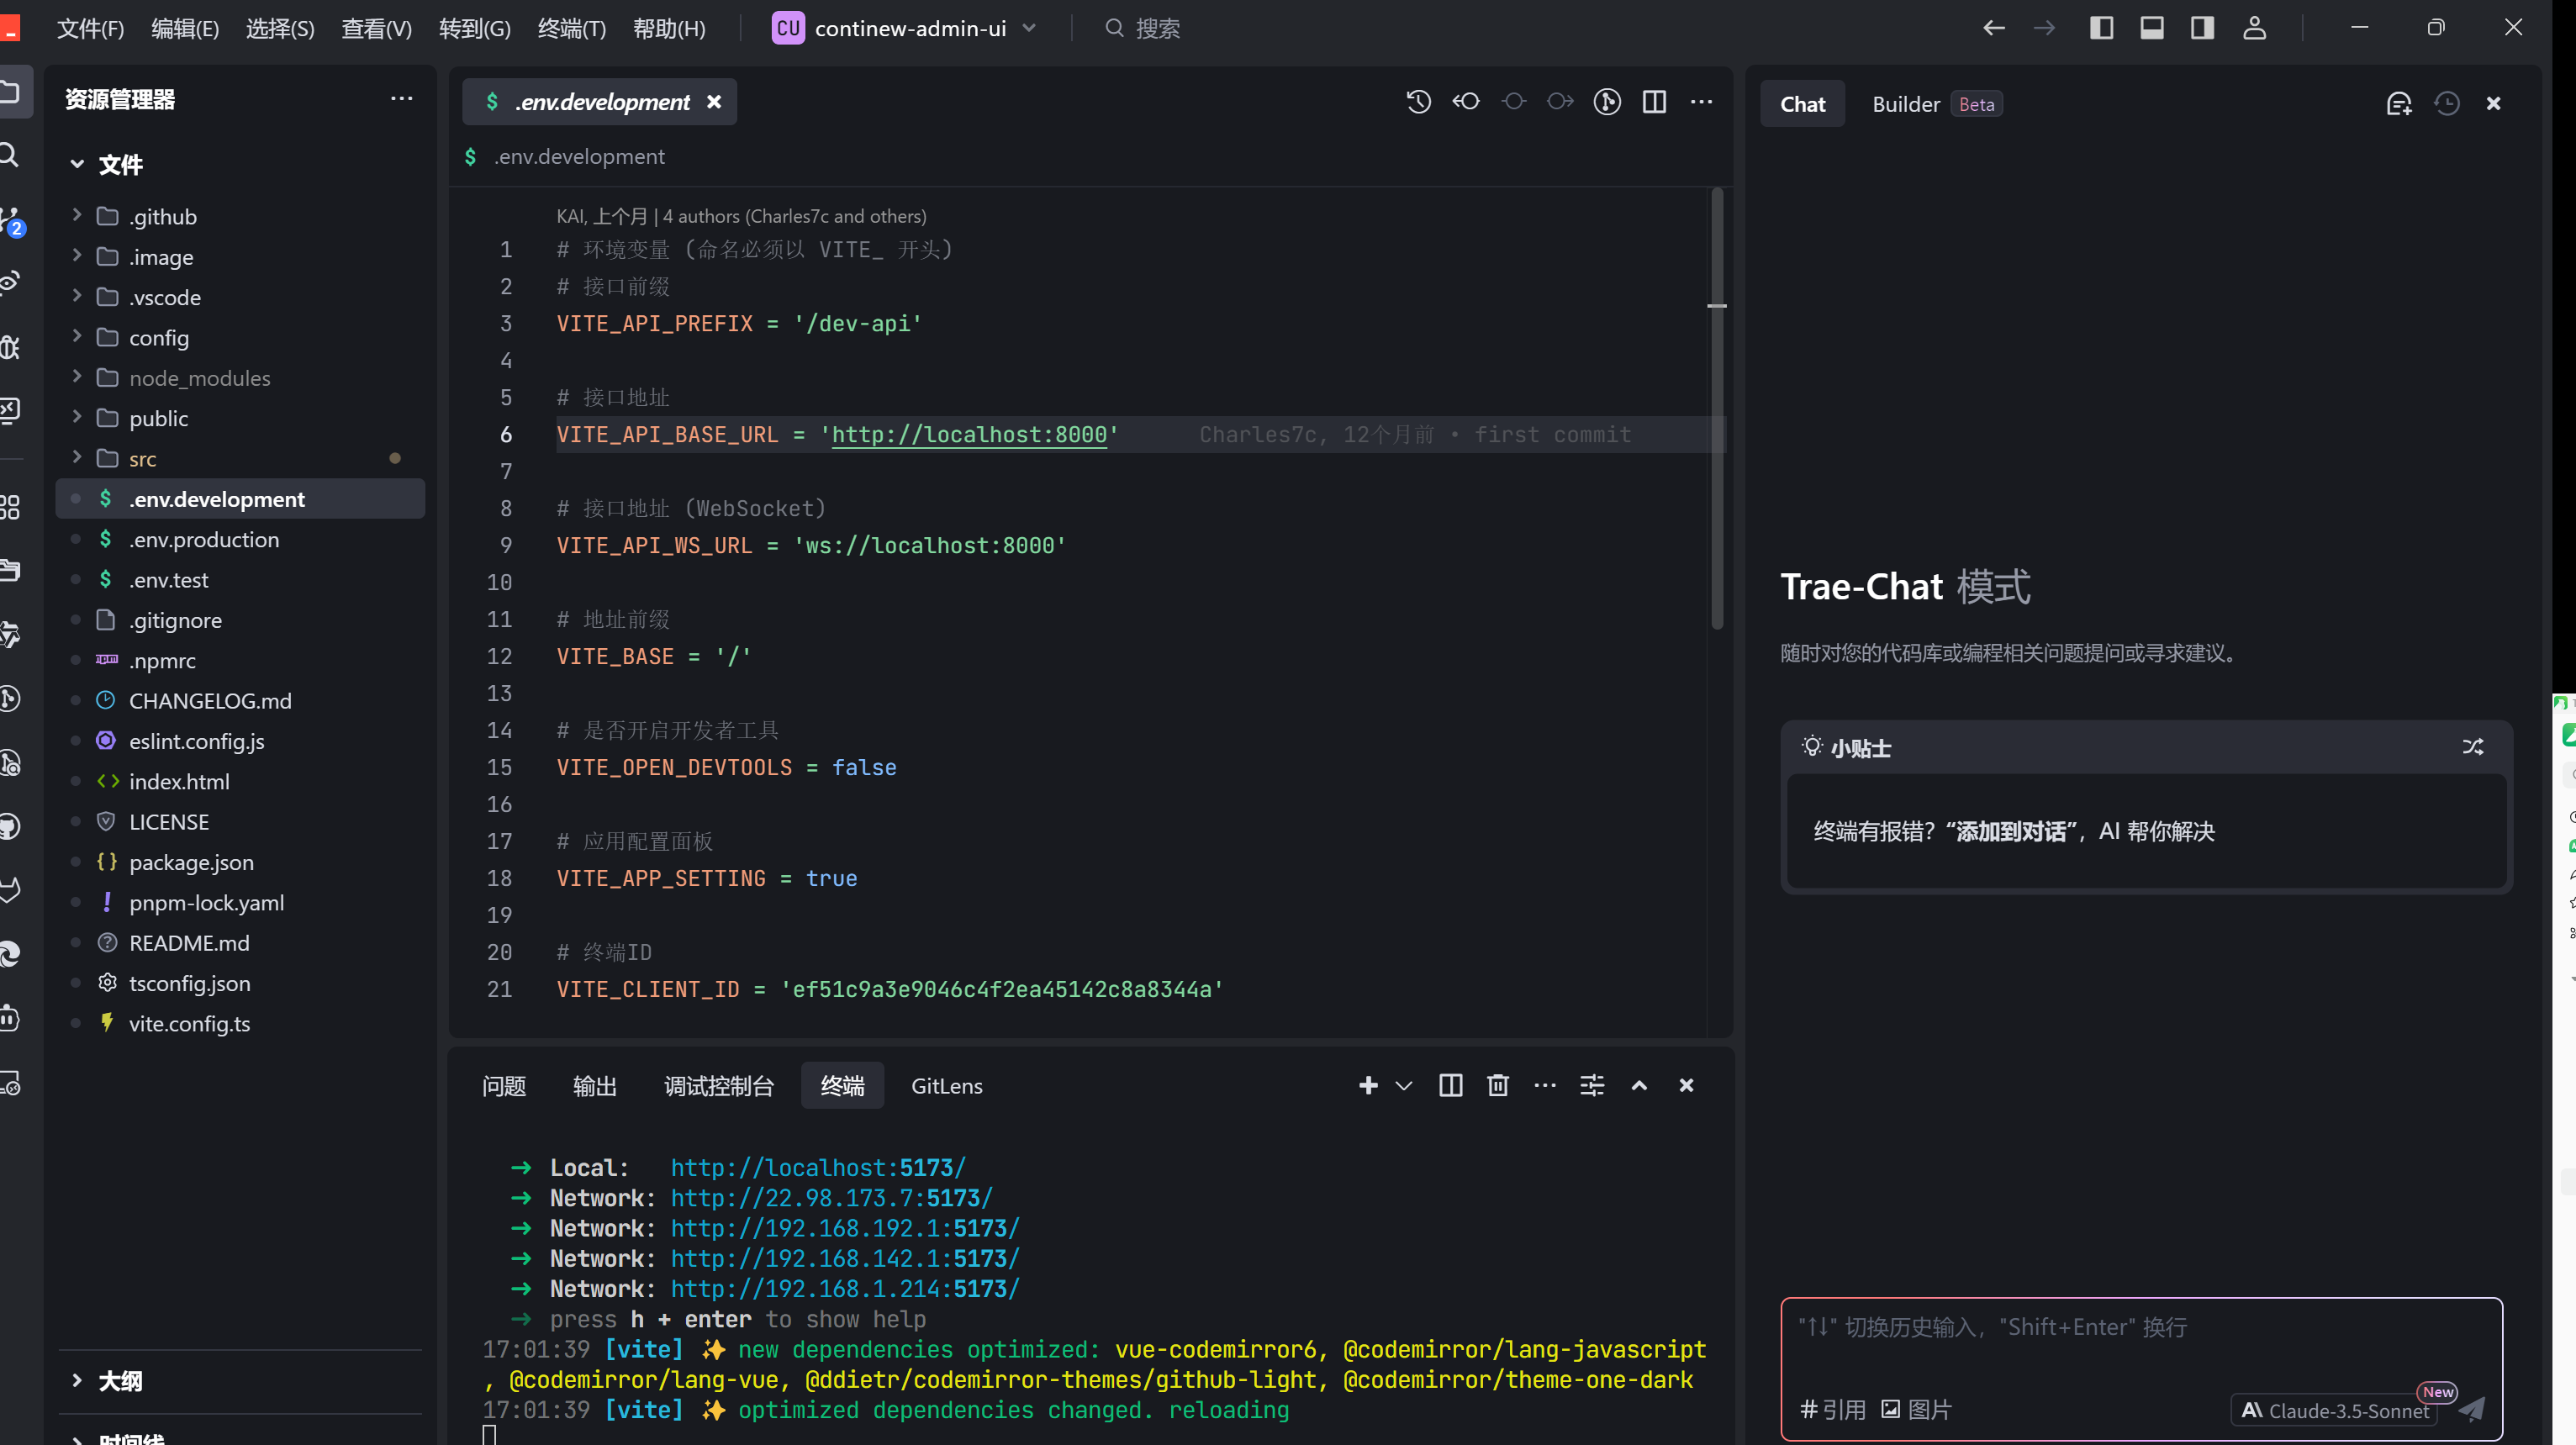This screenshot has width=2576, height=1445.
Task: Toggle the bottom panel layout
Action: [2151, 28]
